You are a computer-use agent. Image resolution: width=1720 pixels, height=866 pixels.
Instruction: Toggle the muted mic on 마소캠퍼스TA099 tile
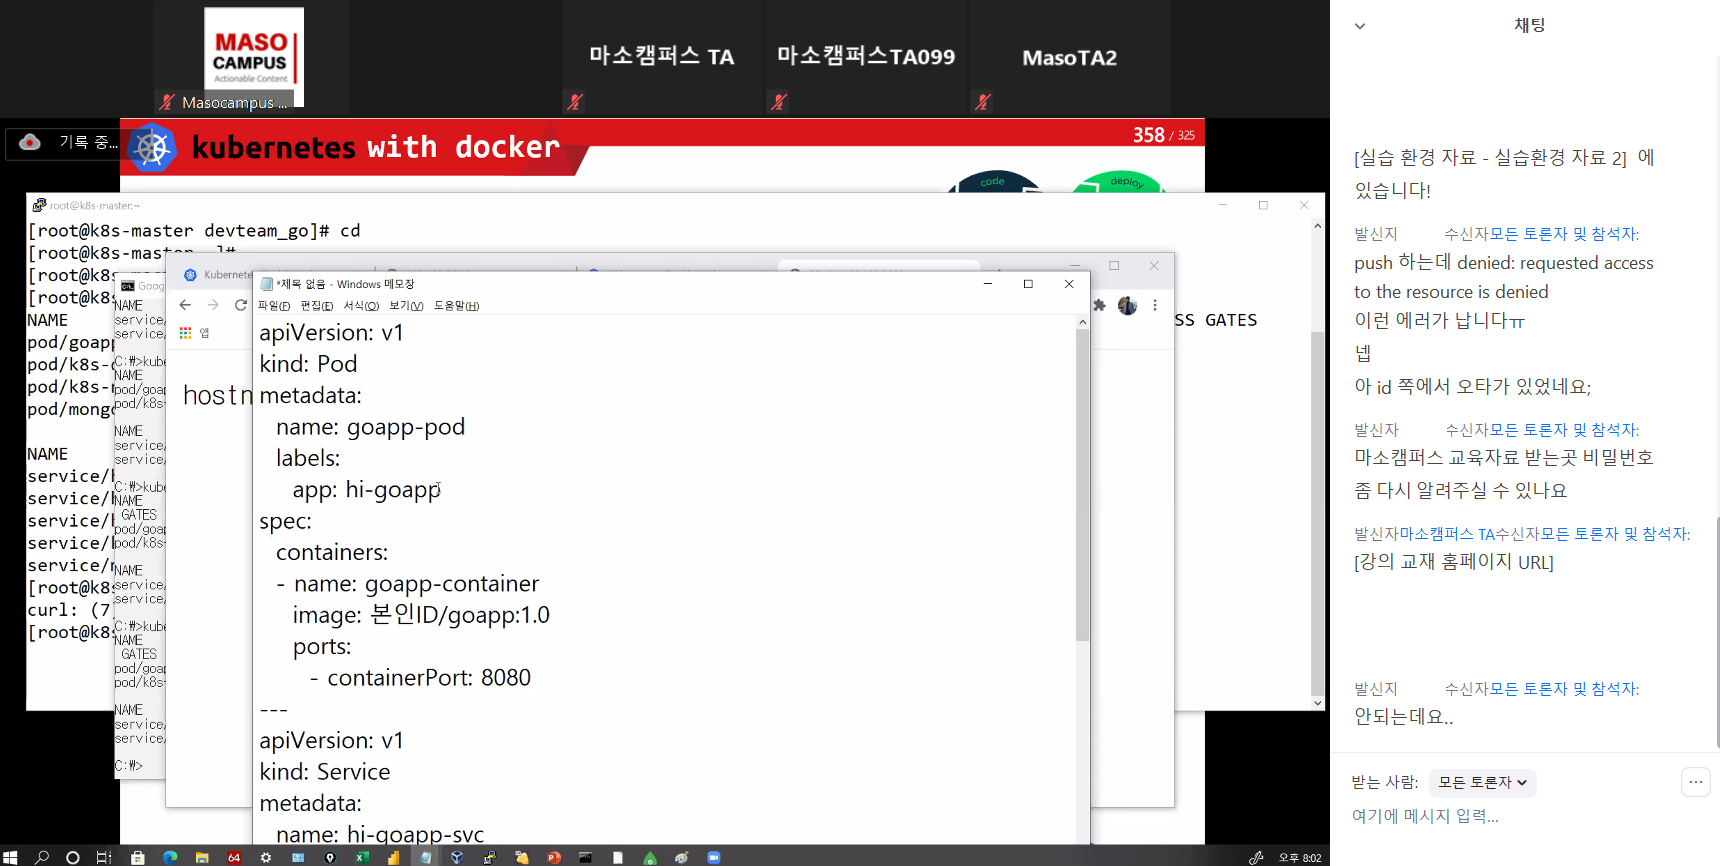(779, 101)
